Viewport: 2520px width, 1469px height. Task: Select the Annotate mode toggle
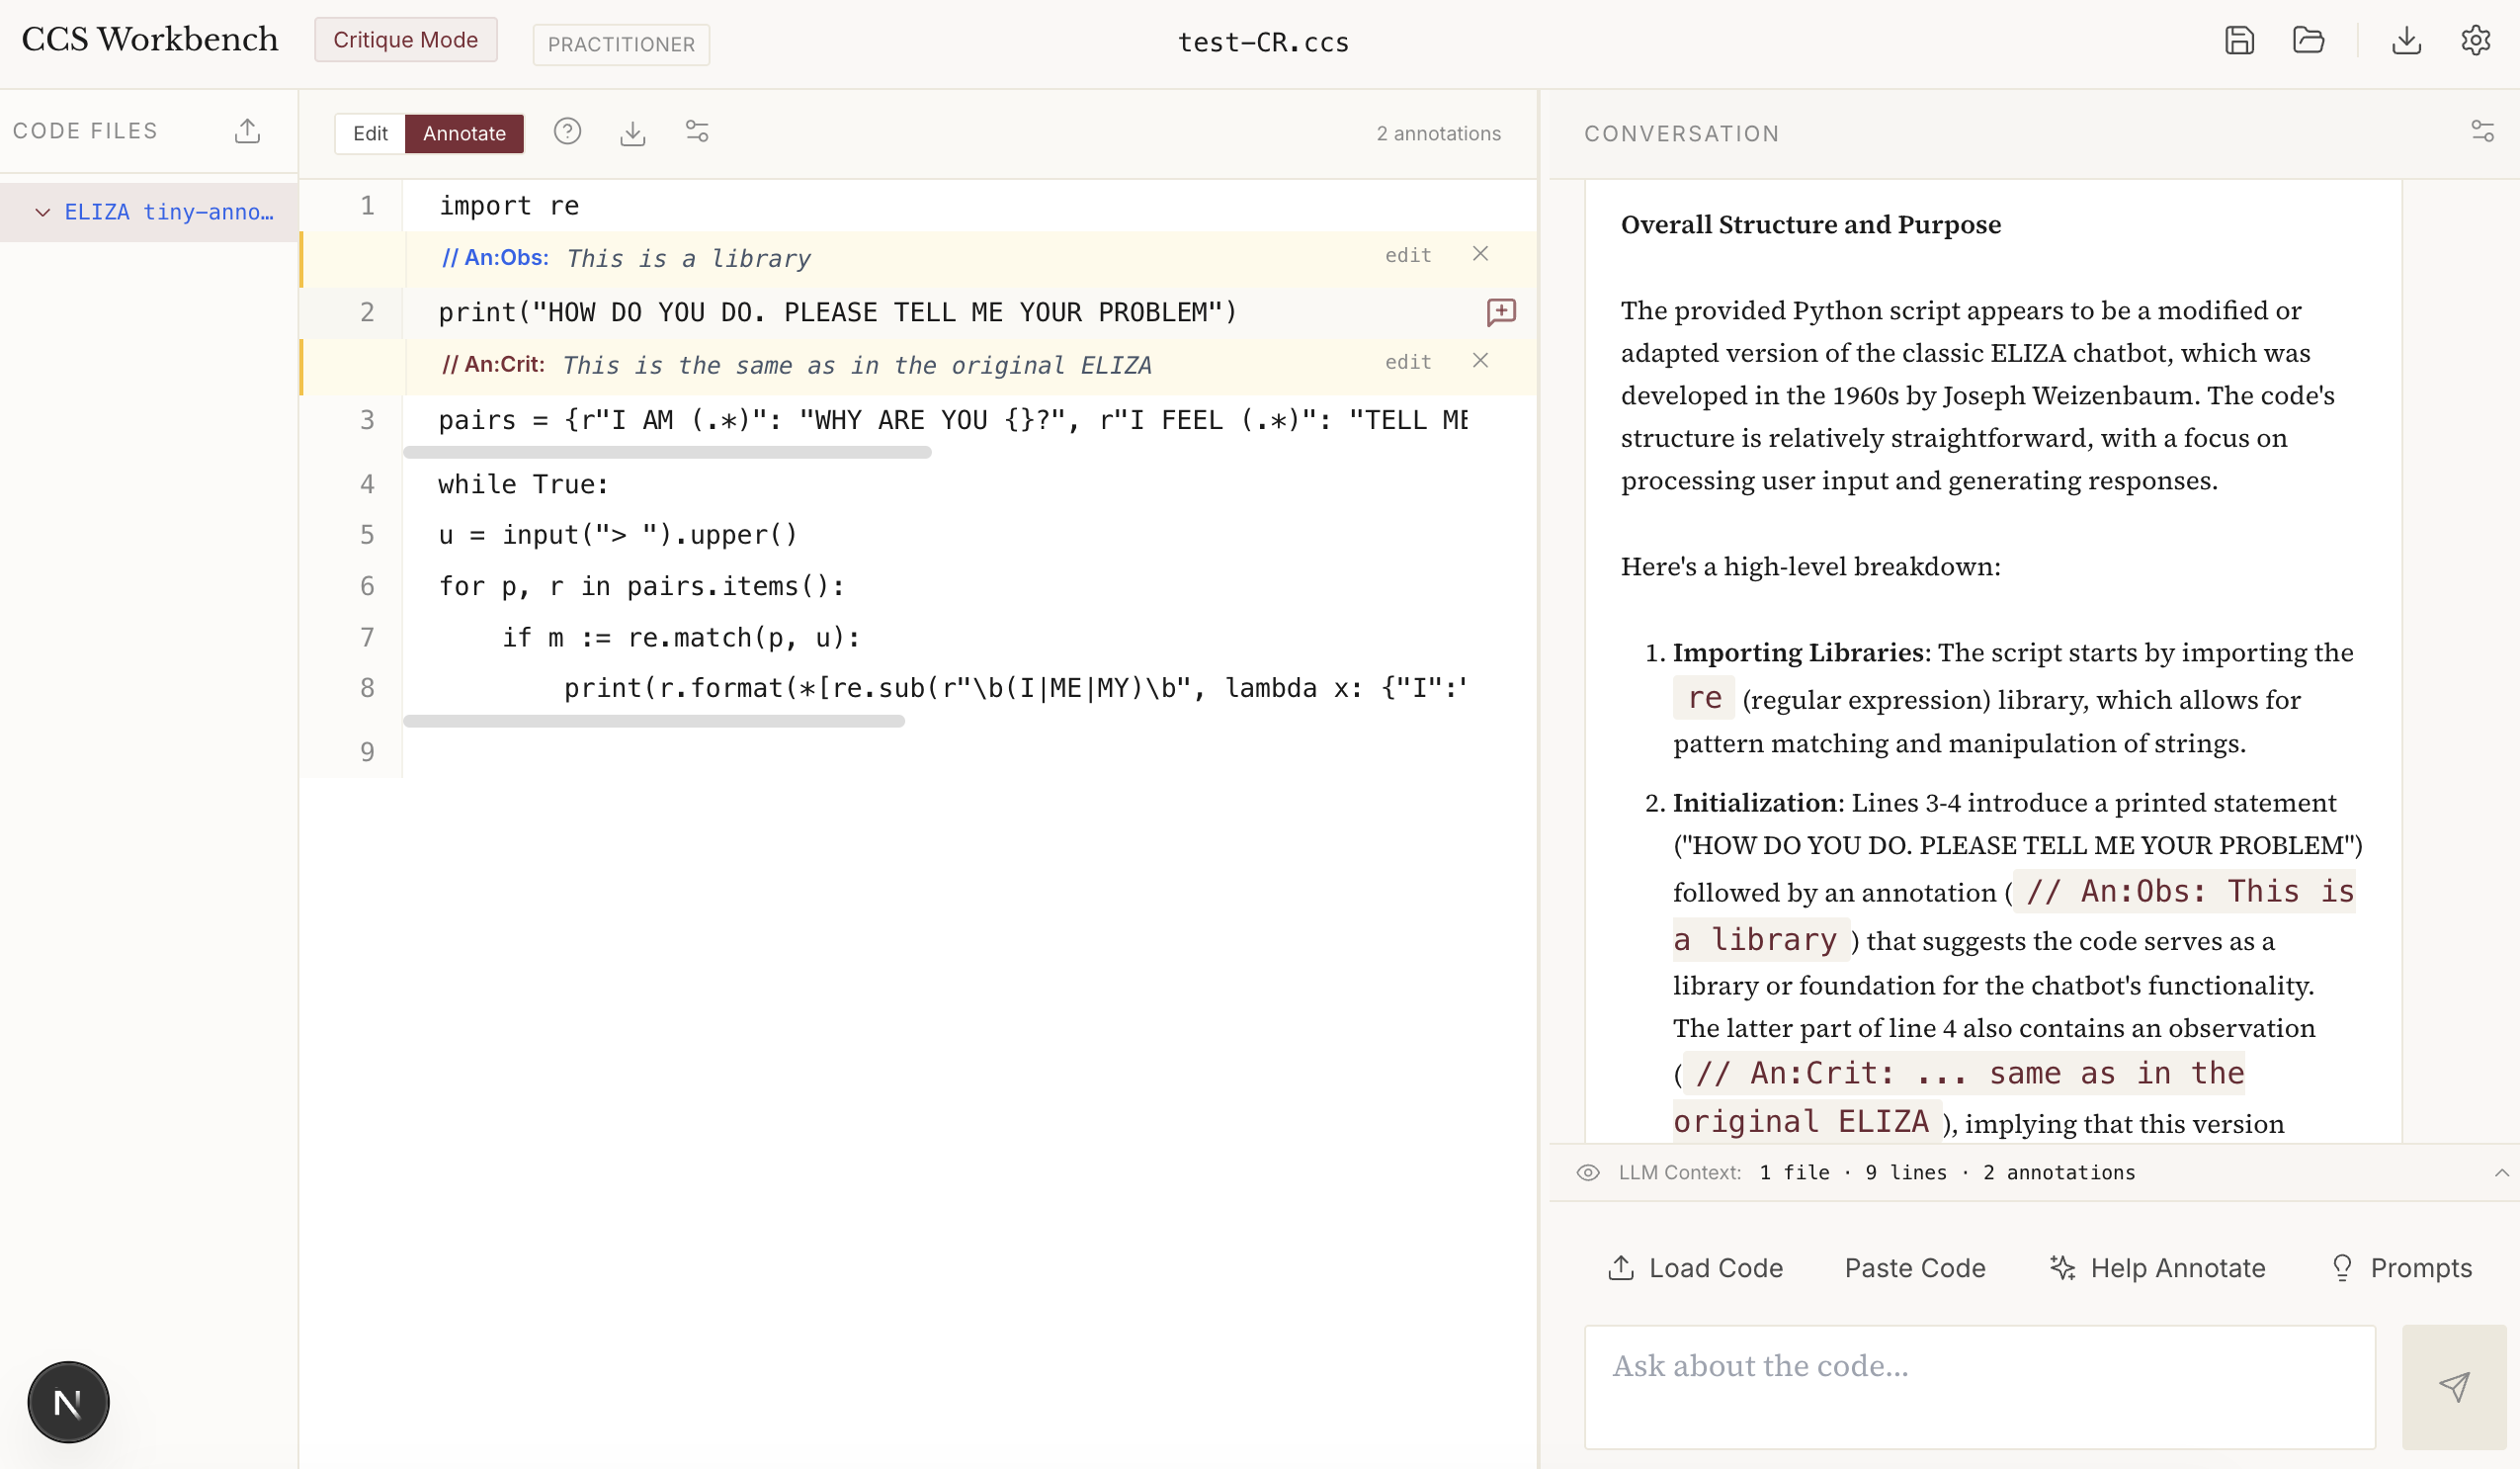464,133
